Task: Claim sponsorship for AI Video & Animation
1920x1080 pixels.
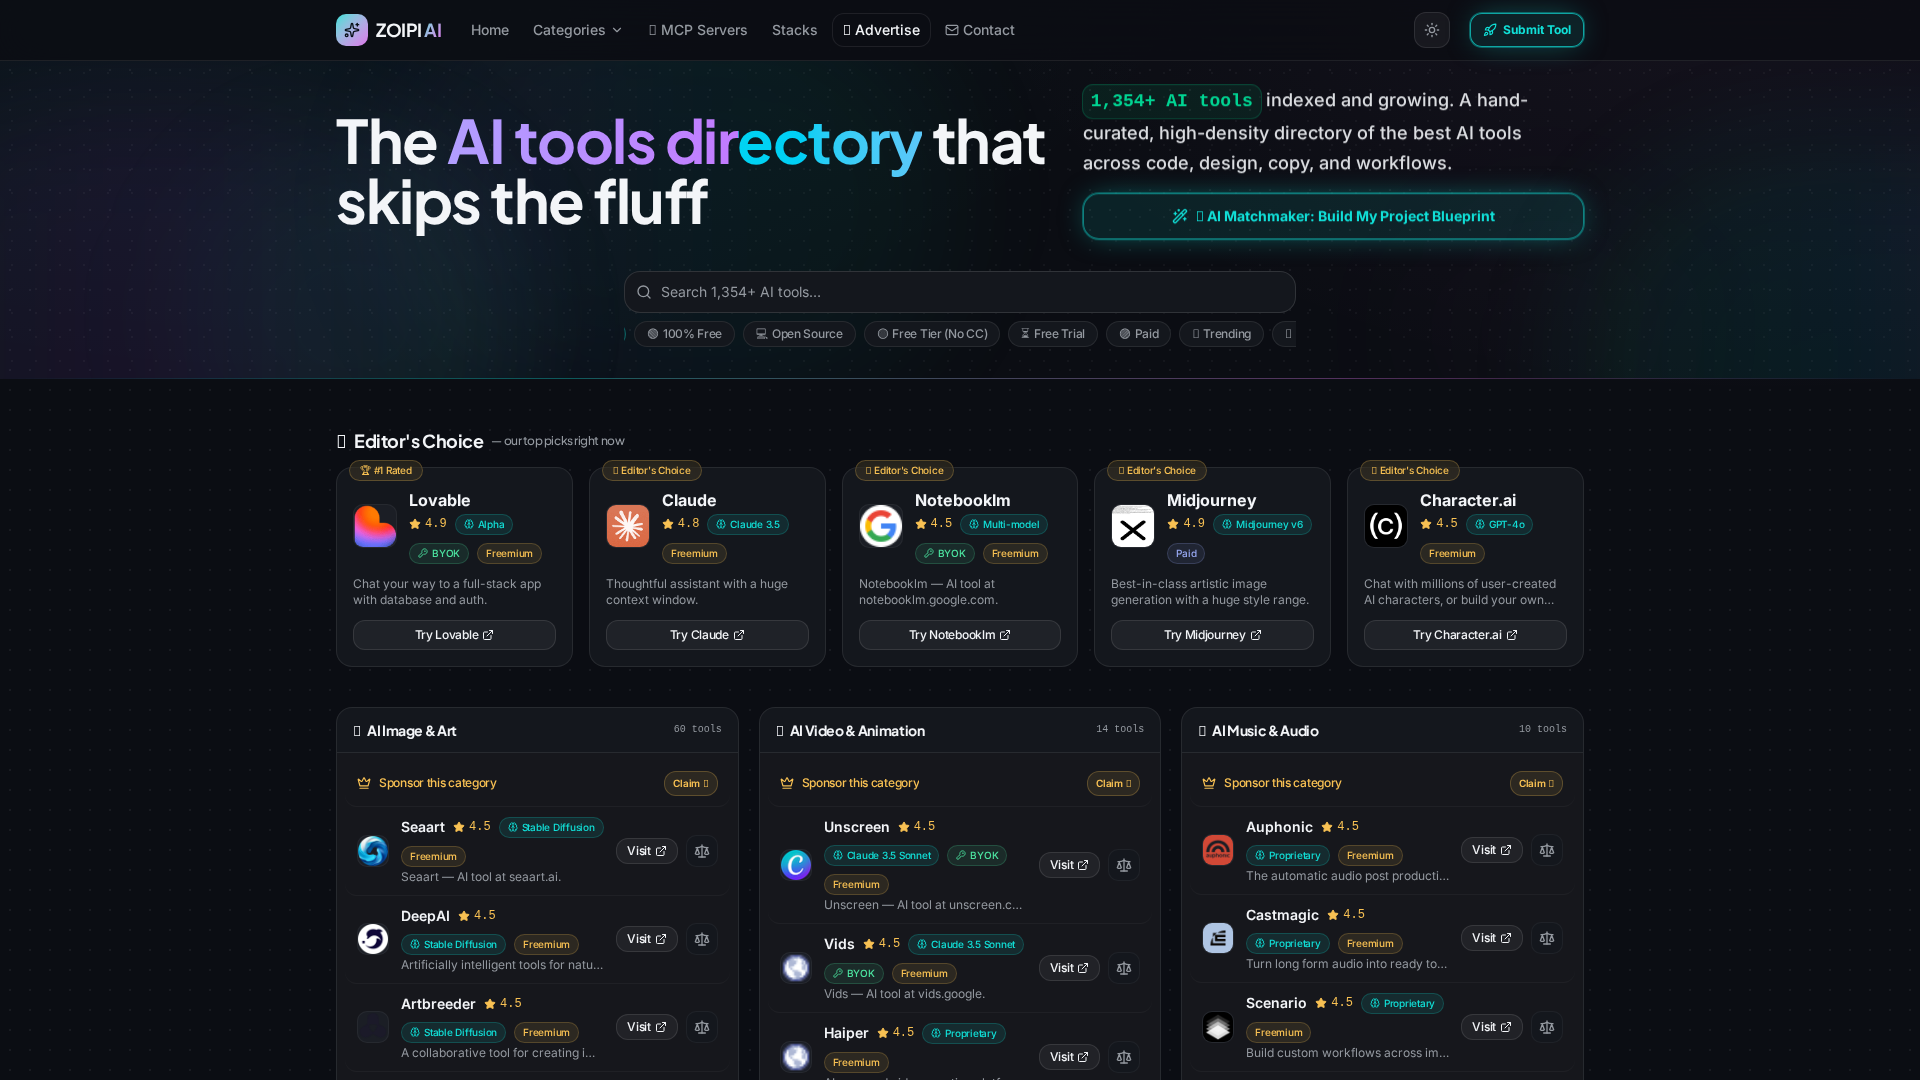Action: [x=1113, y=783]
